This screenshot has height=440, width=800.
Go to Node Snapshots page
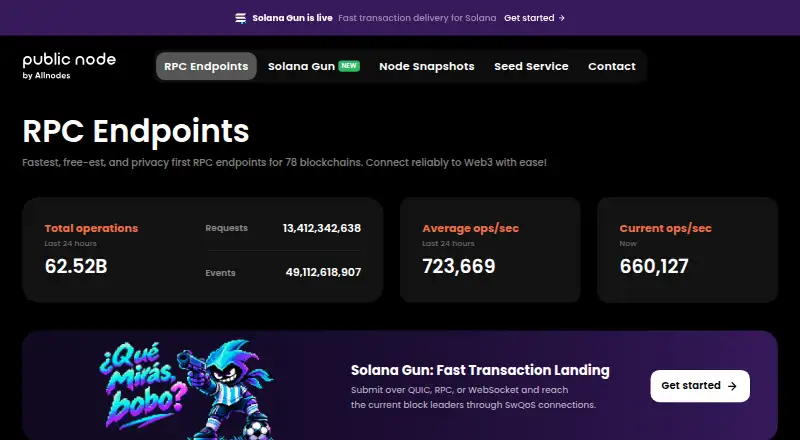[x=427, y=66]
